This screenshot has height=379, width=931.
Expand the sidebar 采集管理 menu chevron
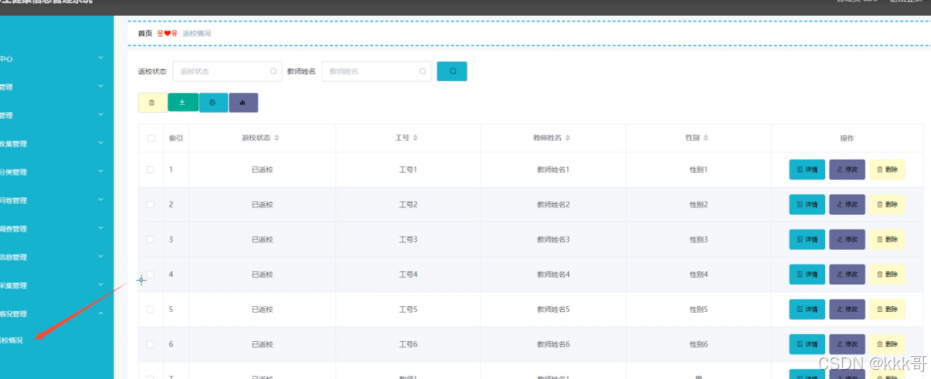coord(100,285)
